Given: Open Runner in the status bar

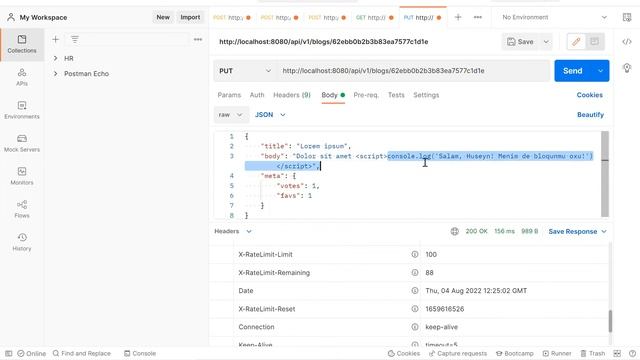Looking at the screenshot, I should tap(557, 353).
